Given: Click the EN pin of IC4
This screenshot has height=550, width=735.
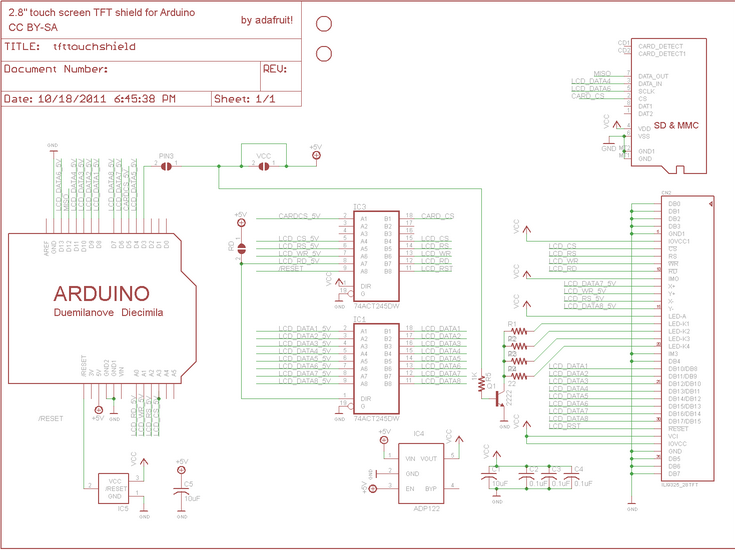Looking at the screenshot, I should [x=410, y=489].
